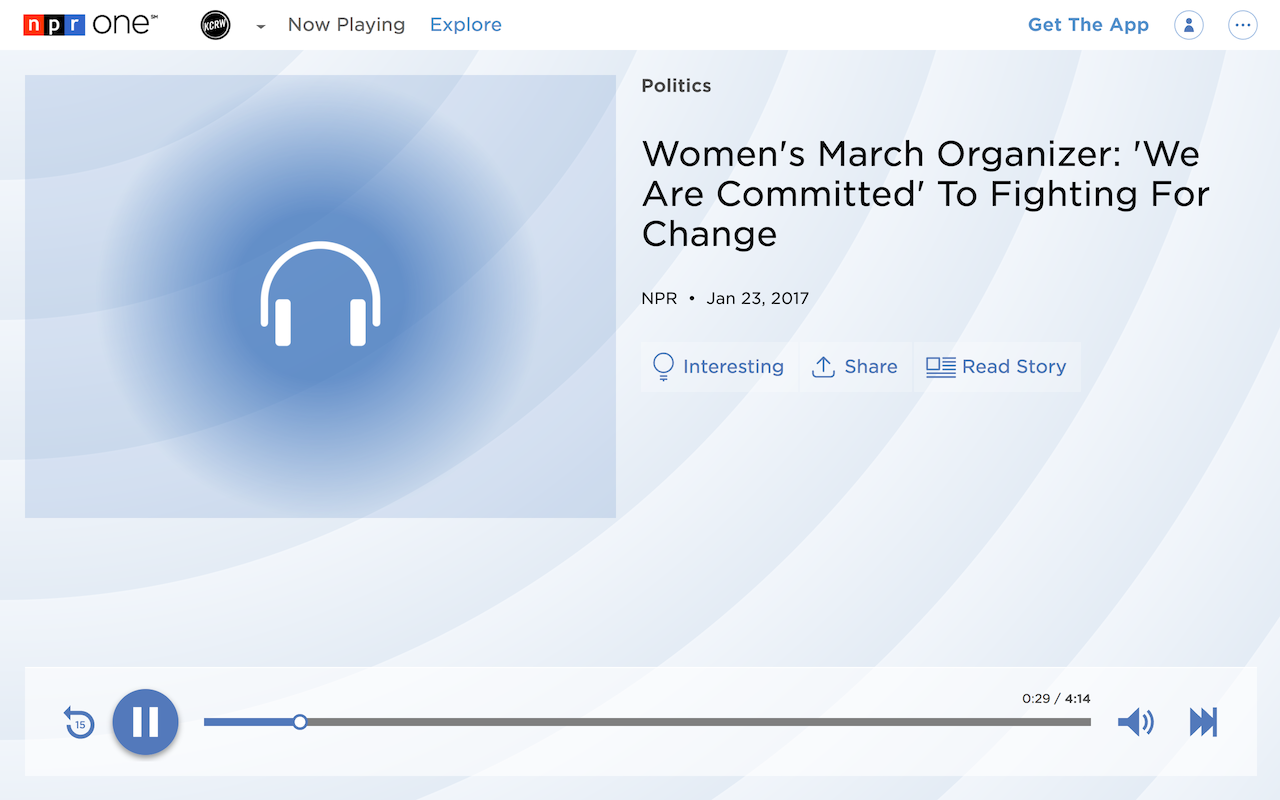The height and width of the screenshot is (800, 1280).
Task: Follow the Get The App link
Action: tap(1088, 25)
